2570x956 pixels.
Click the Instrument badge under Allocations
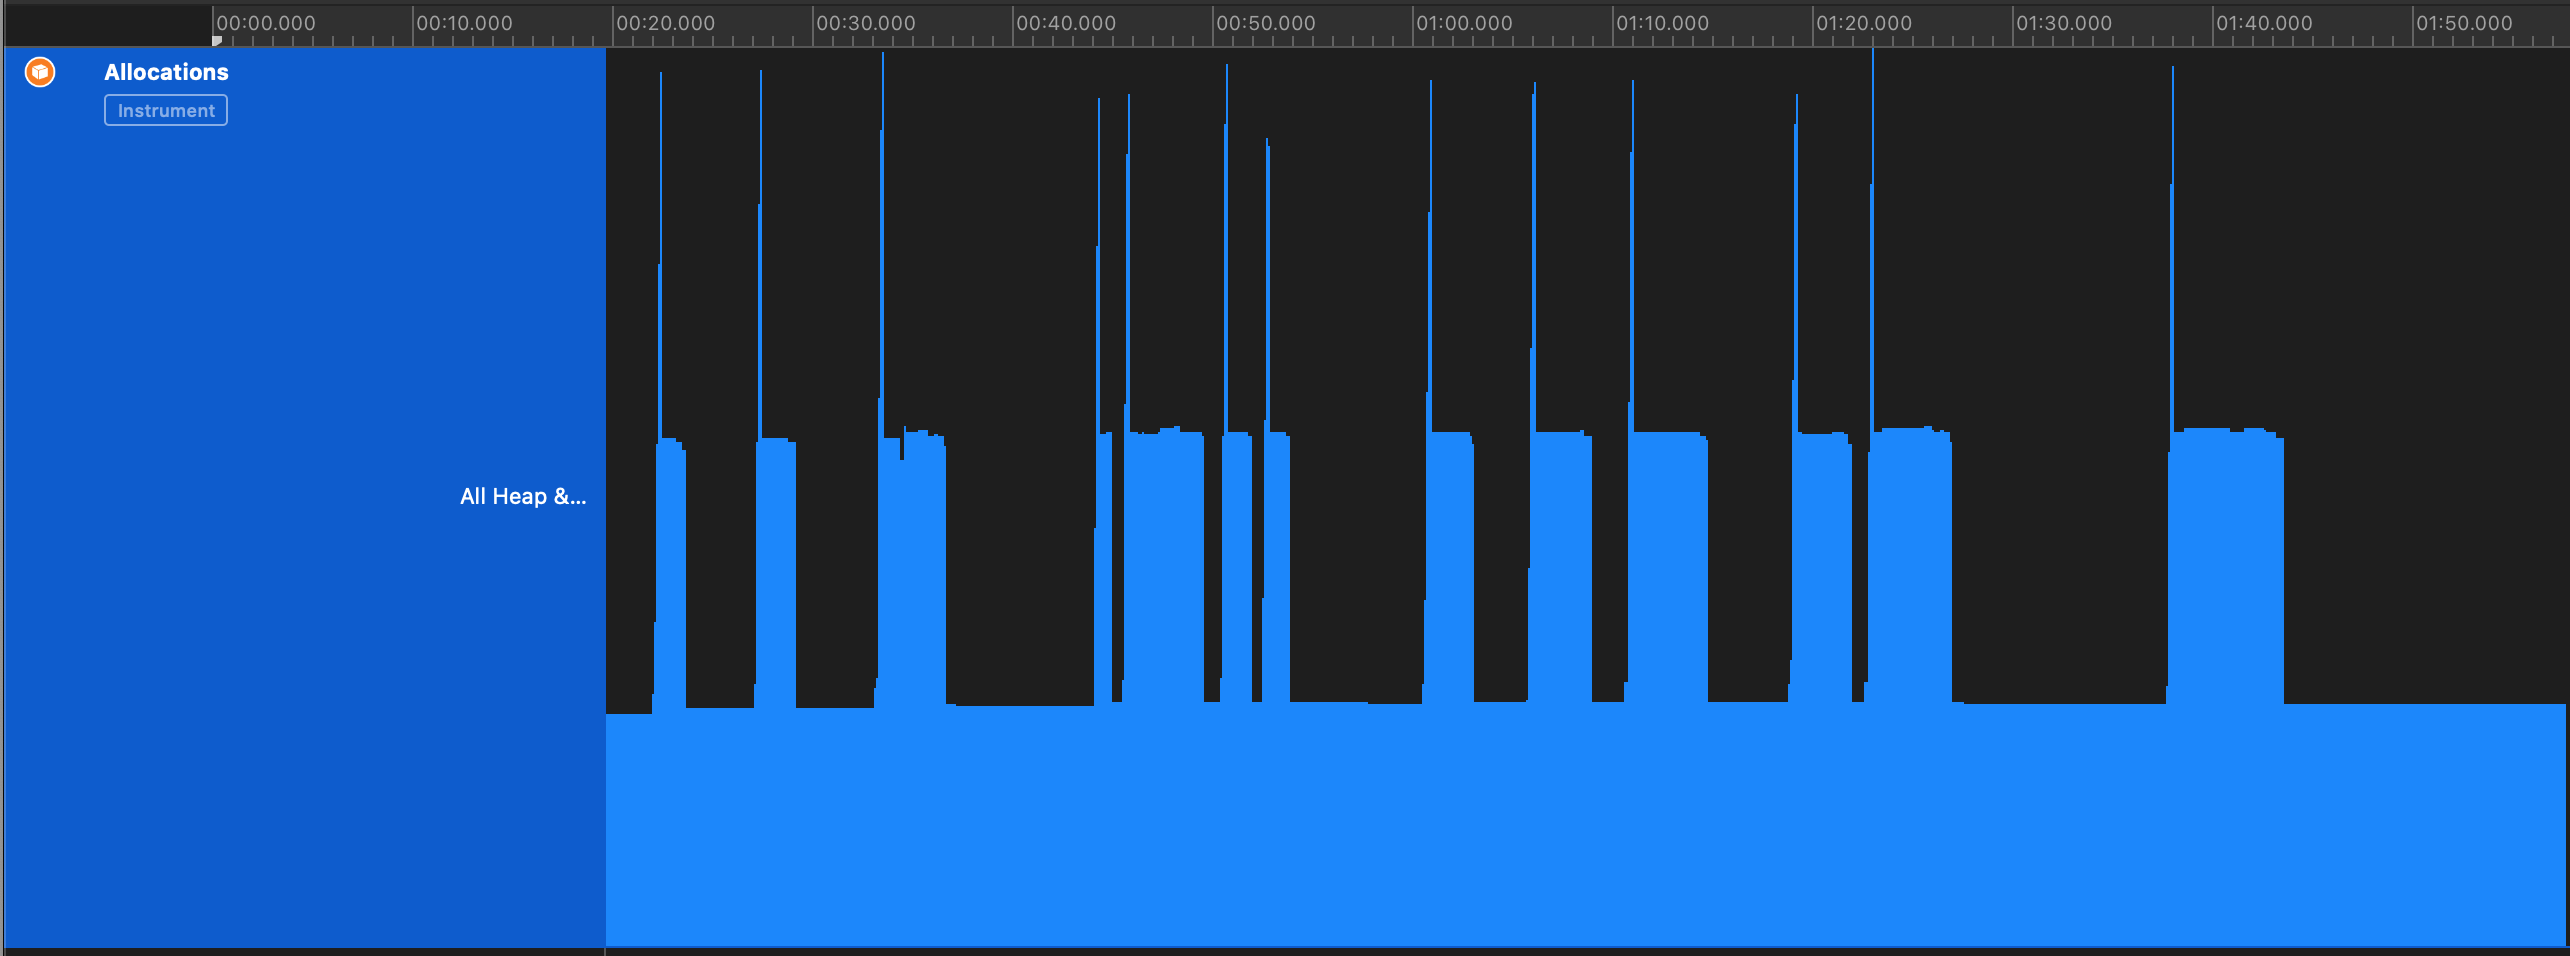pyautogui.click(x=166, y=110)
